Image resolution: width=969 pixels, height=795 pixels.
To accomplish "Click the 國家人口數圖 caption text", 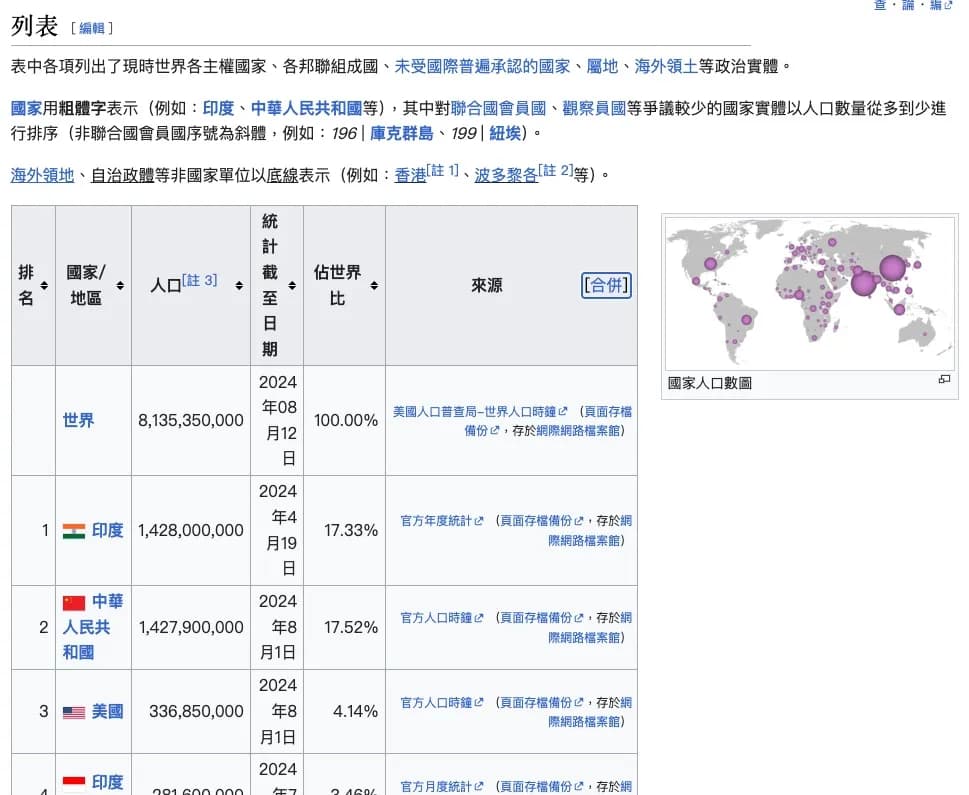I will pos(709,383).
